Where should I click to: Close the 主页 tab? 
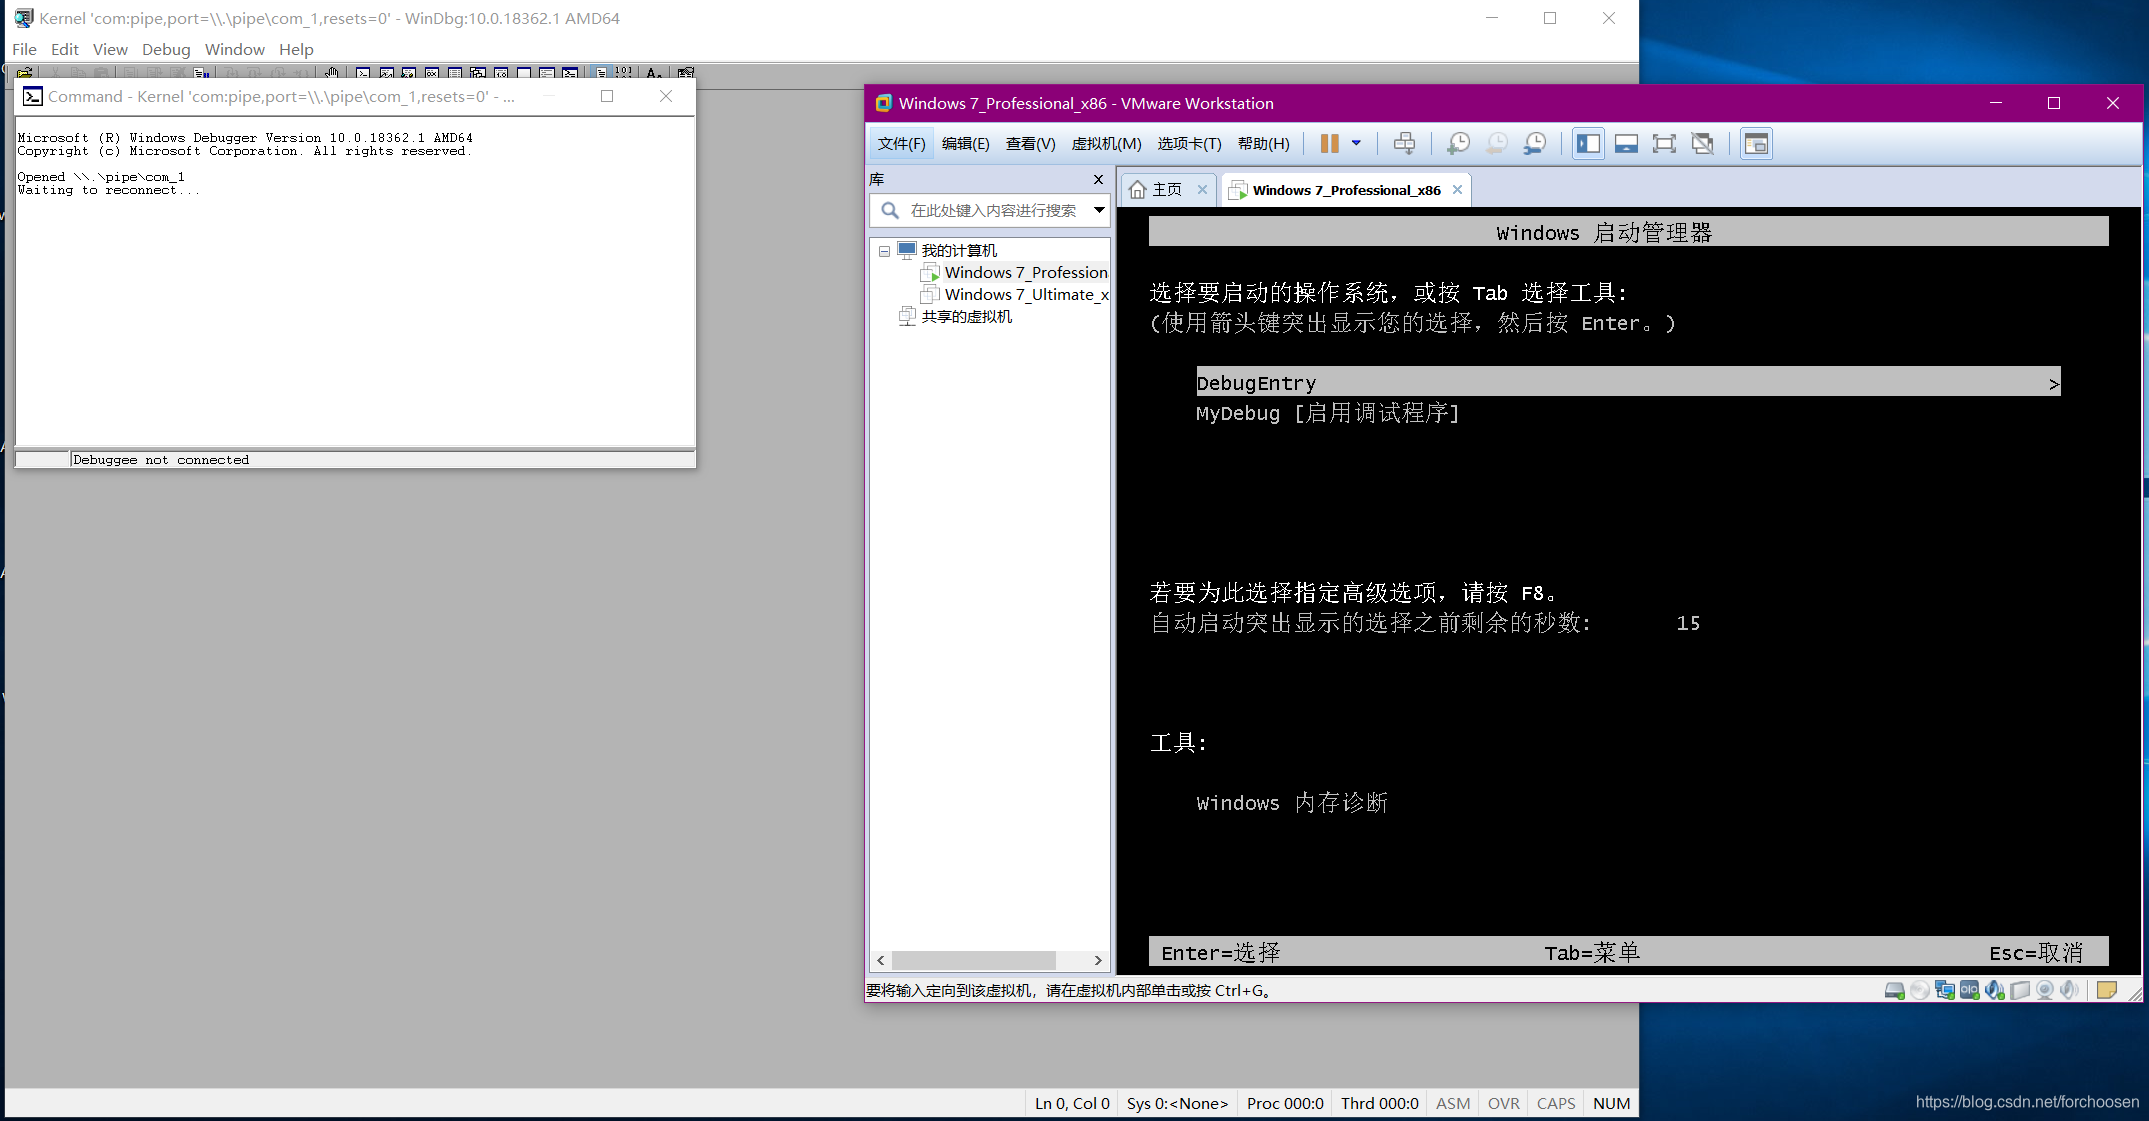(x=1202, y=190)
